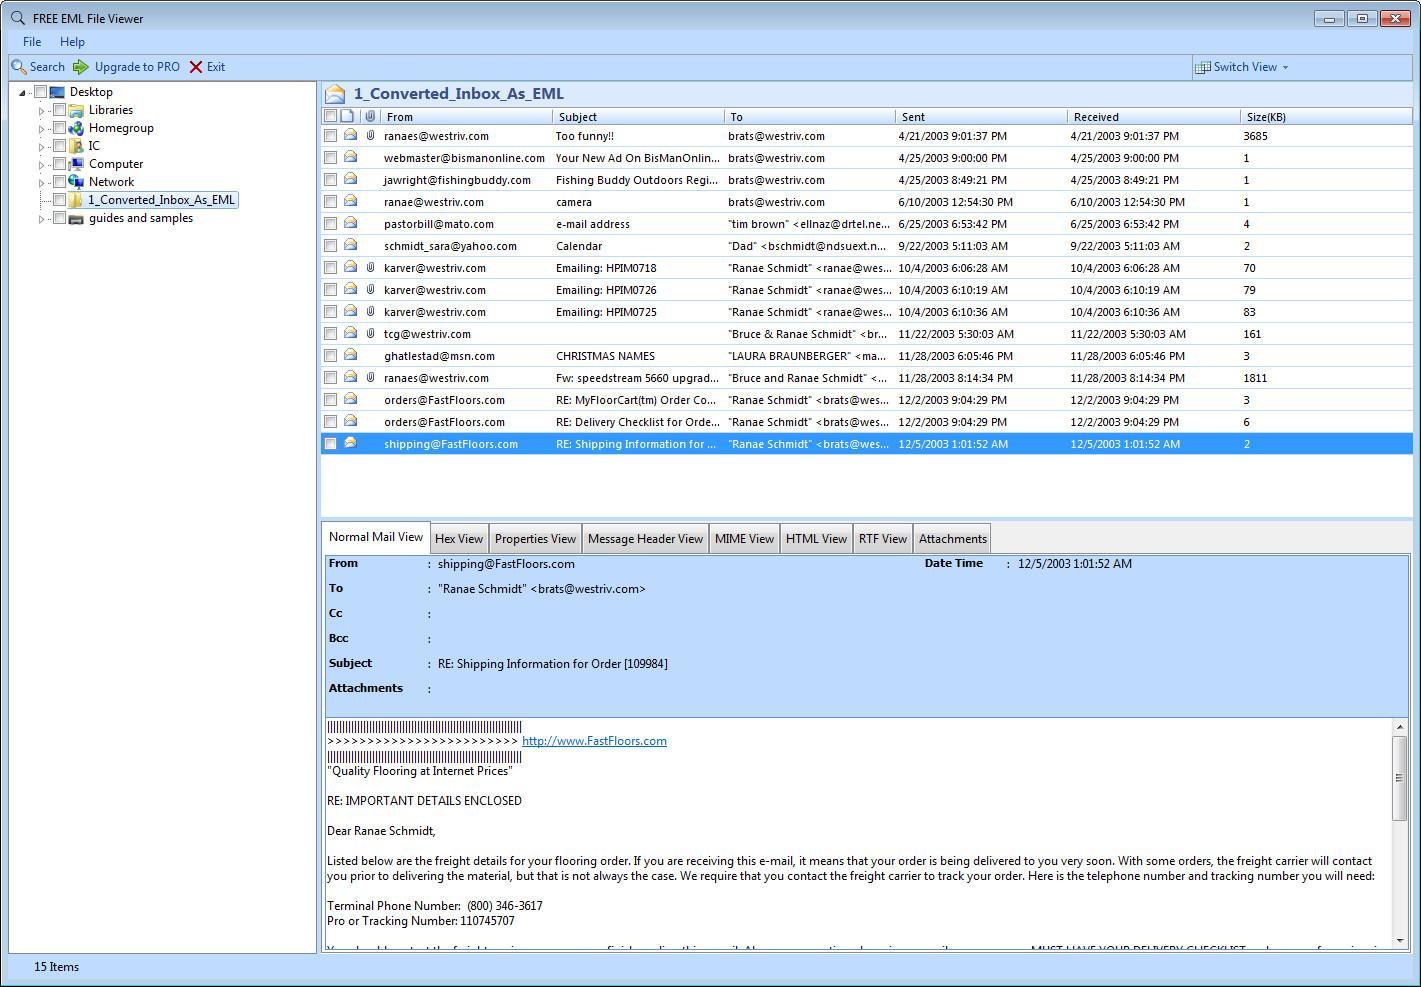The height and width of the screenshot is (987, 1421).
Task: Check the box for Too funny!! email
Action: [331, 136]
